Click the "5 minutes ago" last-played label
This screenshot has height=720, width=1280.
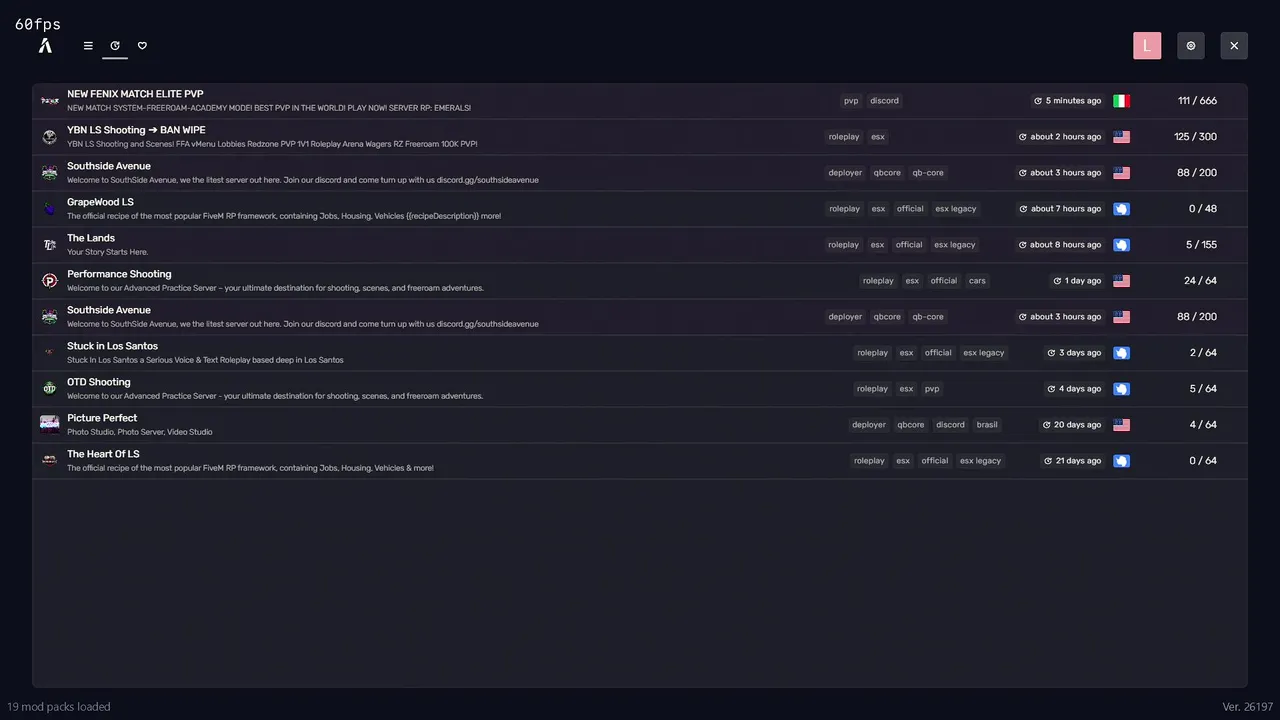[x=1068, y=101]
